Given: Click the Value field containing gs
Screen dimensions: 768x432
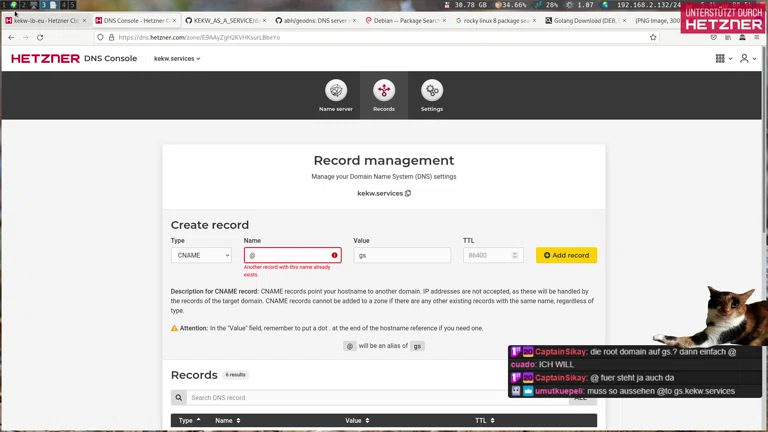Looking at the screenshot, I should [402, 255].
